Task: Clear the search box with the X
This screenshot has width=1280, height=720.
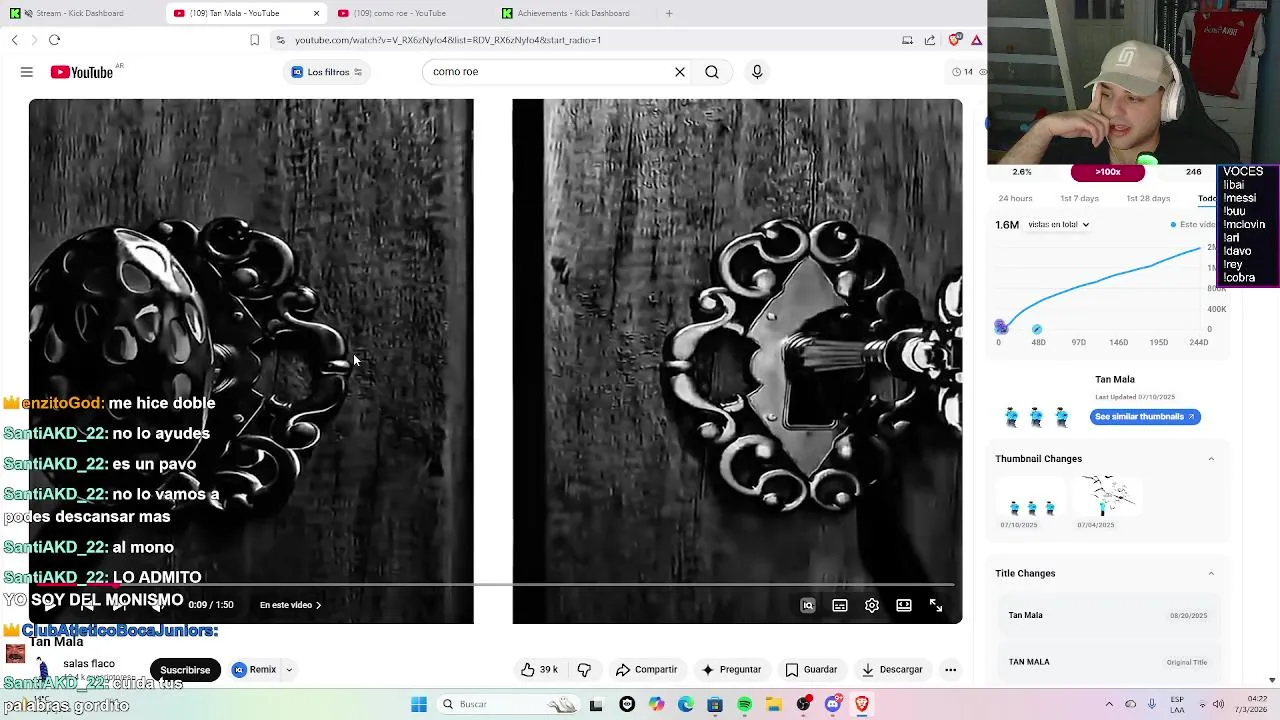Action: click(x=680, y=72)
